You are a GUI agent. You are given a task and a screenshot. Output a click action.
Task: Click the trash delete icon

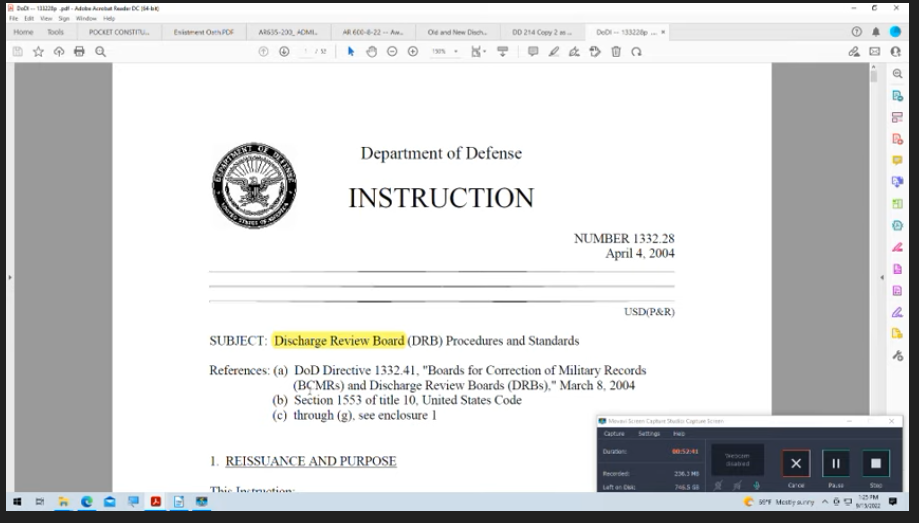(x=616, y=52)
